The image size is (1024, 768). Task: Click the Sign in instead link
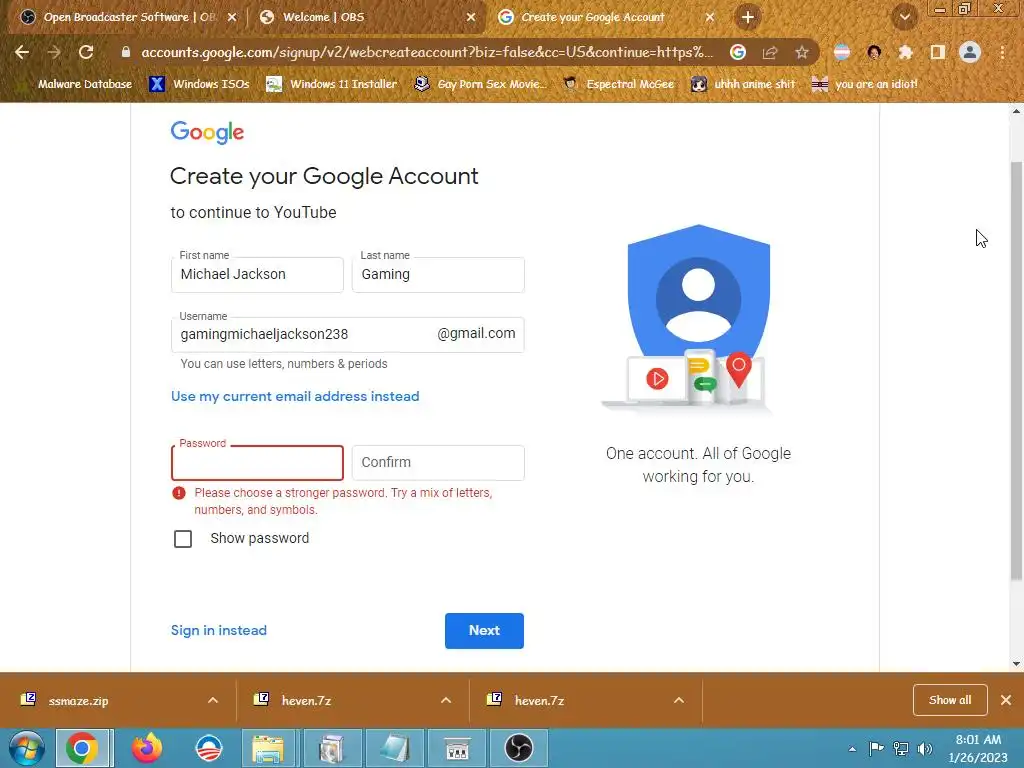219,630
